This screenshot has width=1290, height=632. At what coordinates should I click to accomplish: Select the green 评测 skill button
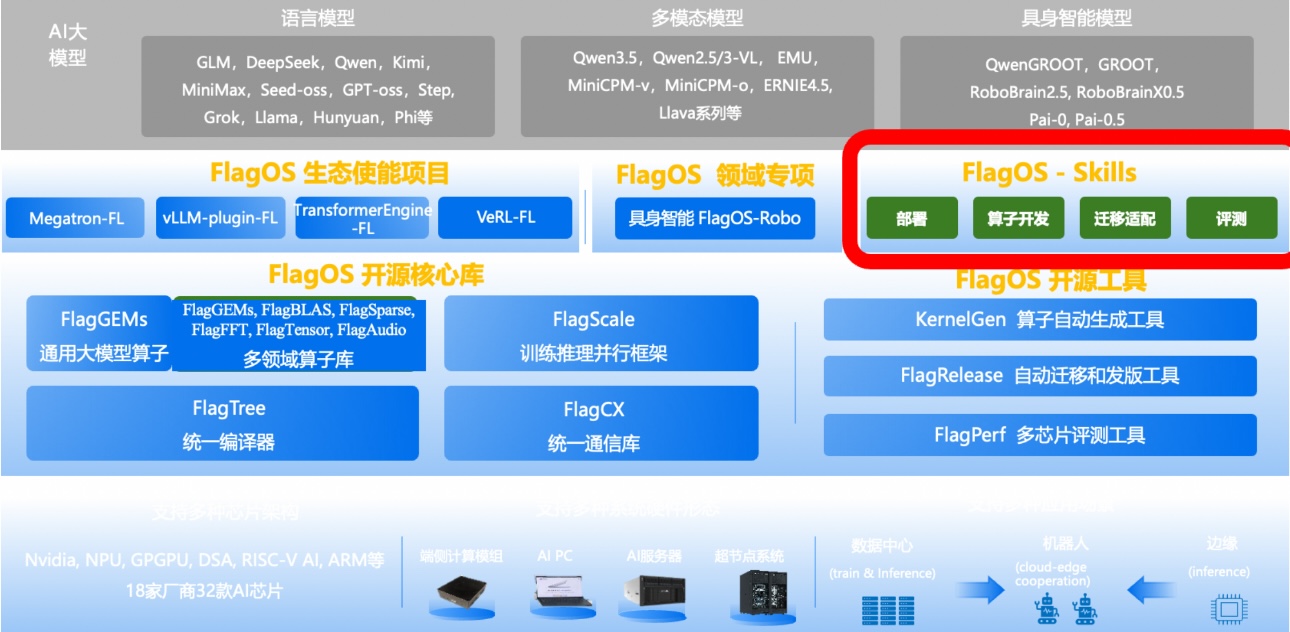tap(1231, 219)
